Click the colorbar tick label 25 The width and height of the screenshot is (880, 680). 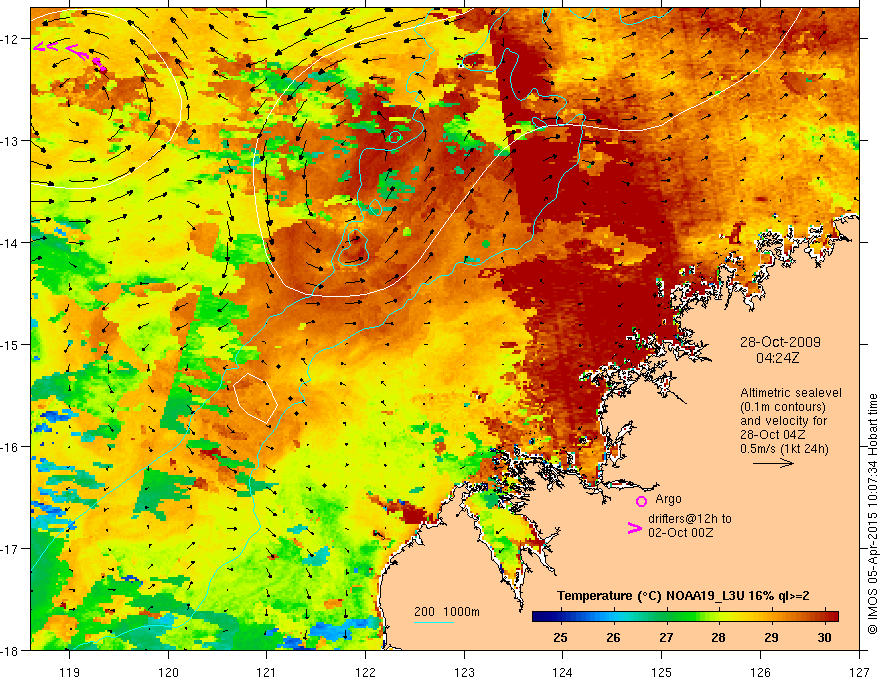pyautogui.click(x=560, y=637)
